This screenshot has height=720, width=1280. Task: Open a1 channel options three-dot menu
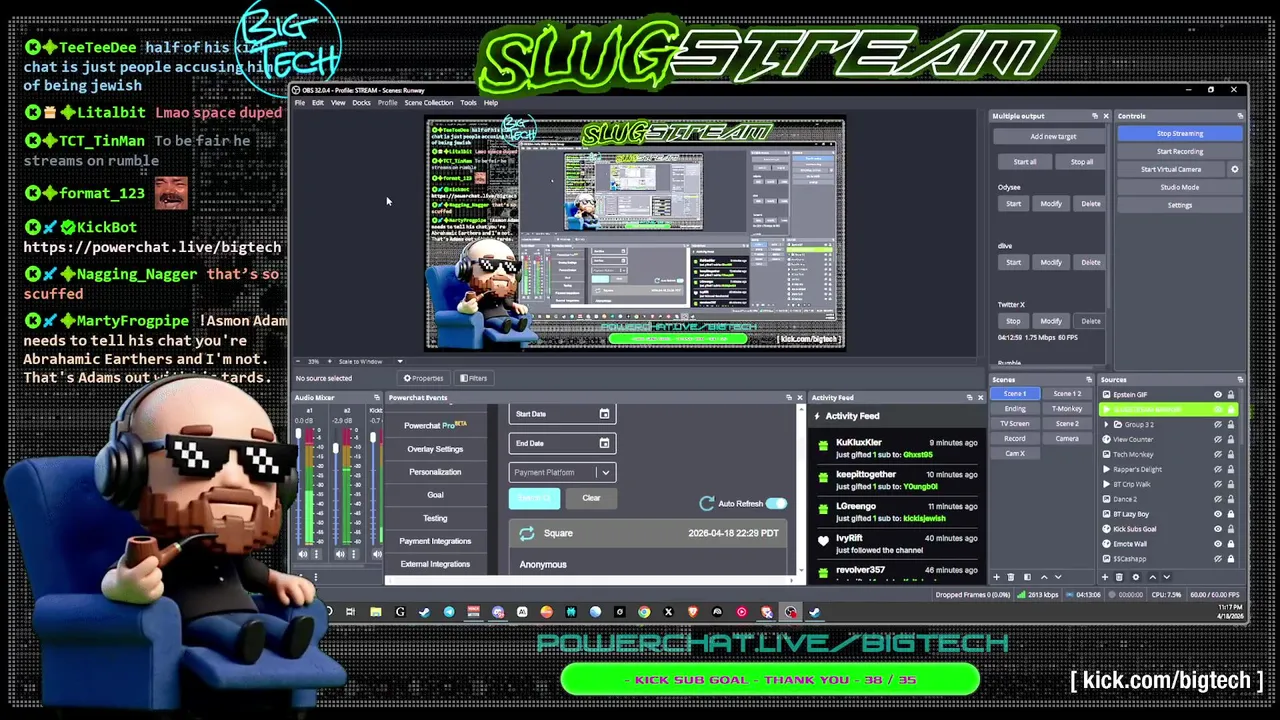coord(316,554)
